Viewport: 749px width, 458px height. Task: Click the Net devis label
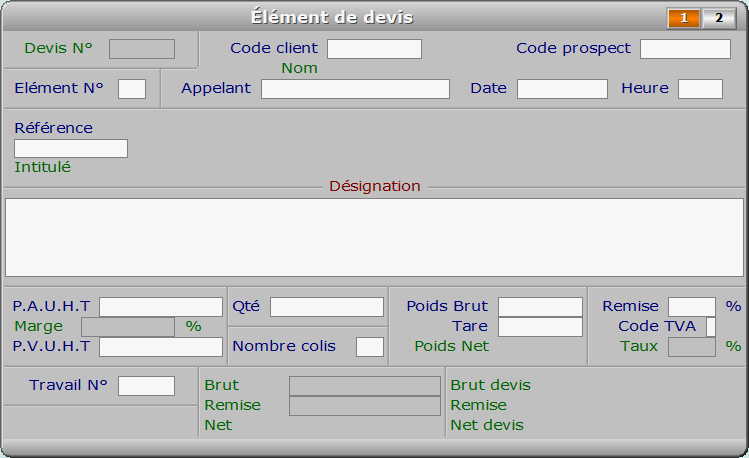tap(487, 425)
